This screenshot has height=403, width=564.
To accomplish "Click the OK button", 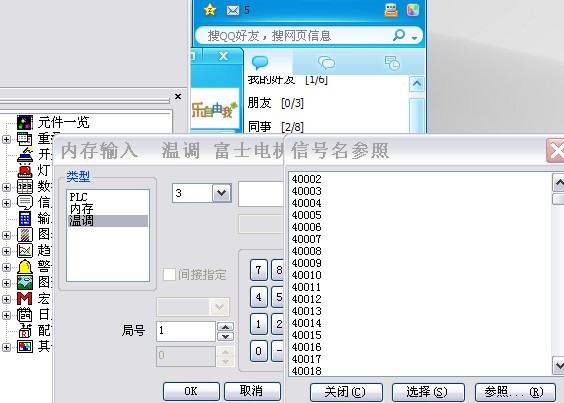I will (191, 391).
